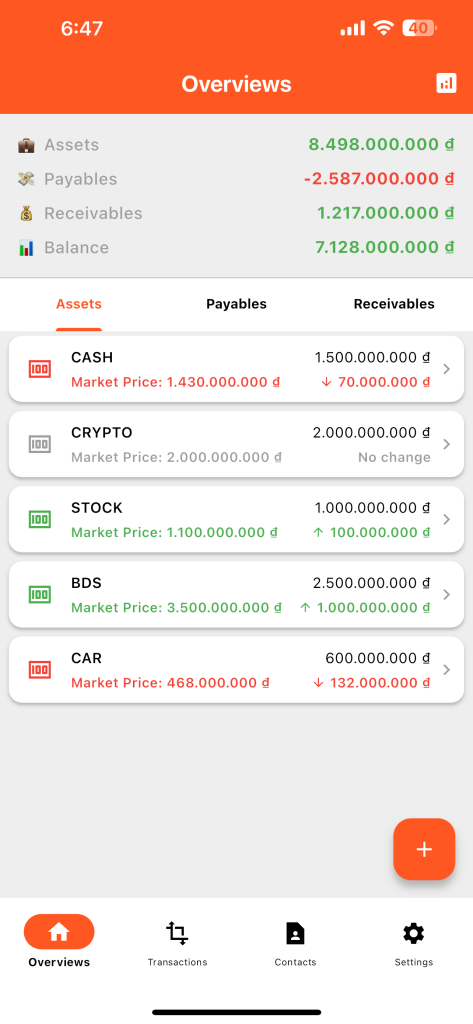Expand CASH asset details chevron
Viewport: 473px width, 1024px height.
coord(447,369)
